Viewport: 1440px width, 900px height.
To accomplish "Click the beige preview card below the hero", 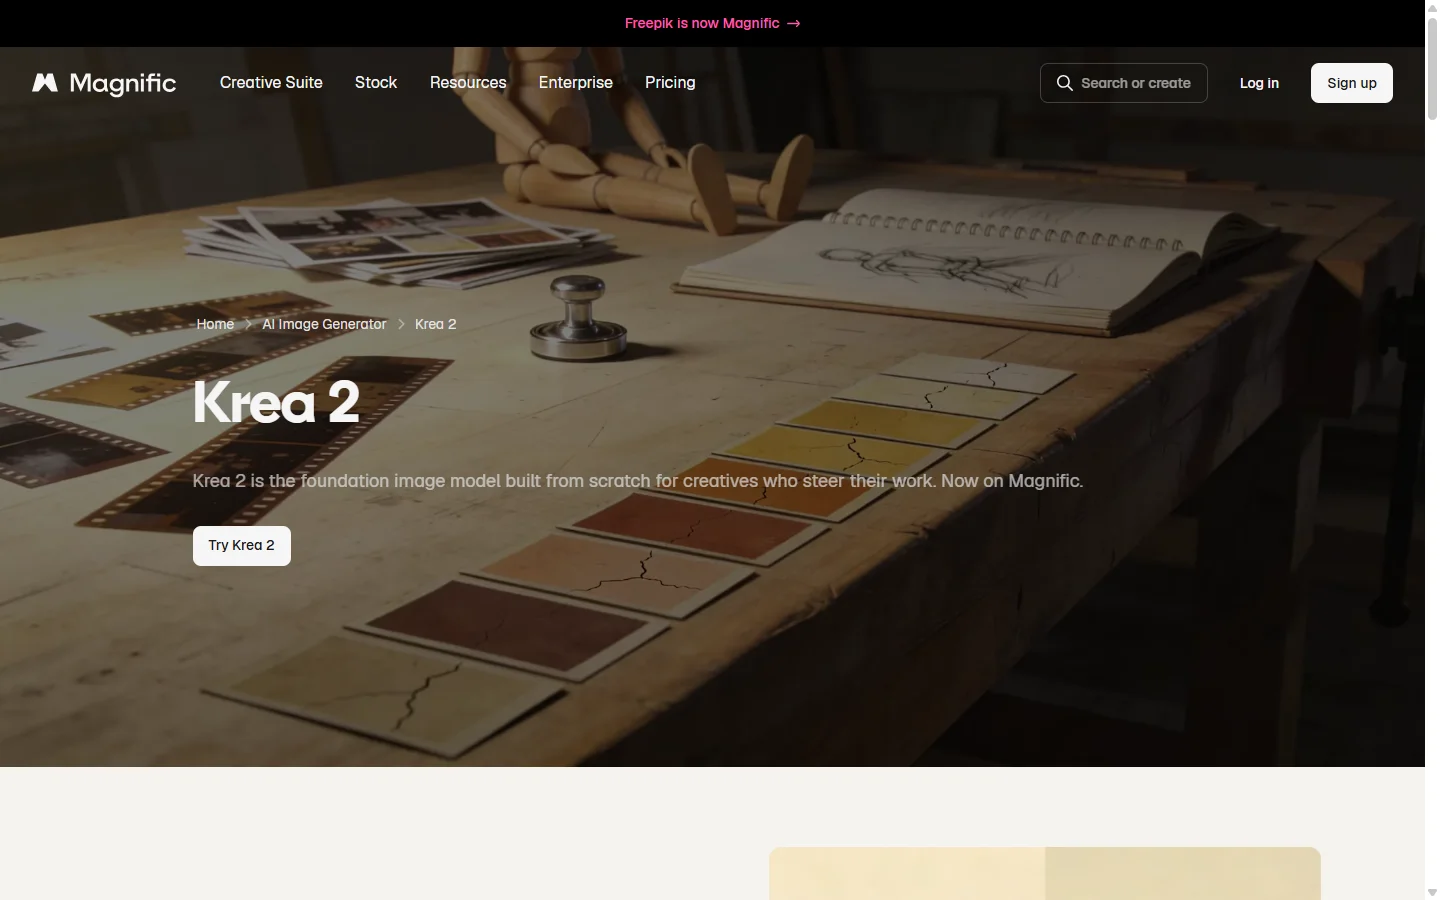I will point(1045,874).
